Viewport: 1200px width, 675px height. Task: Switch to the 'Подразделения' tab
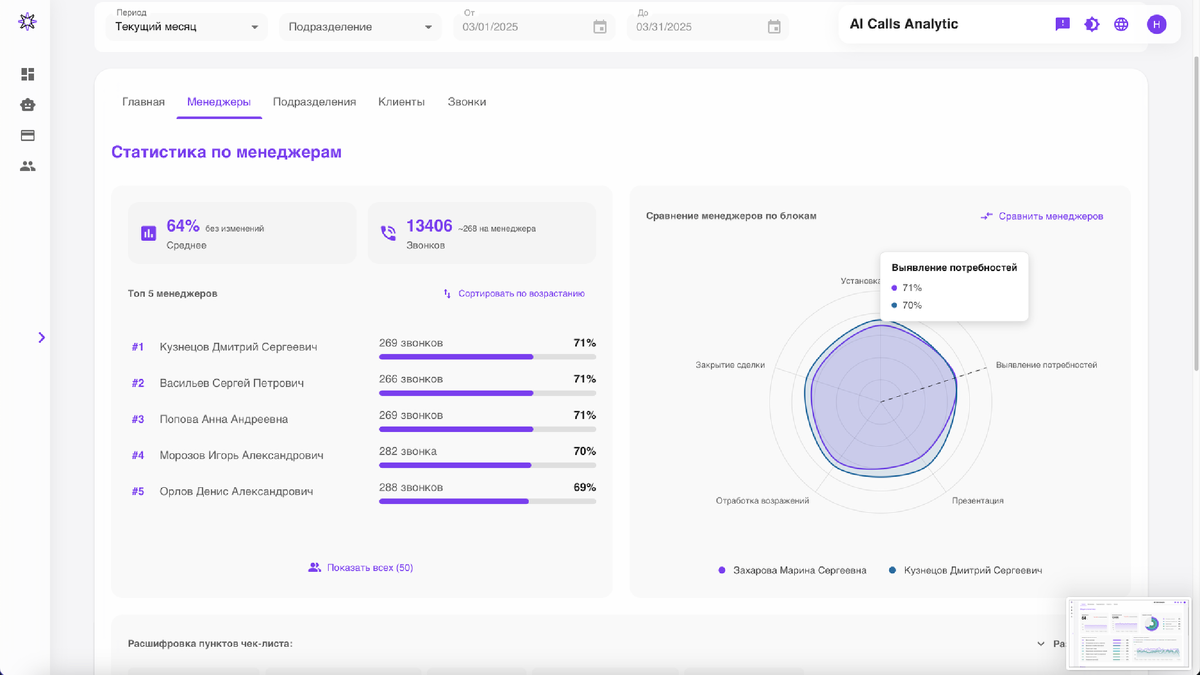[314, 102]
